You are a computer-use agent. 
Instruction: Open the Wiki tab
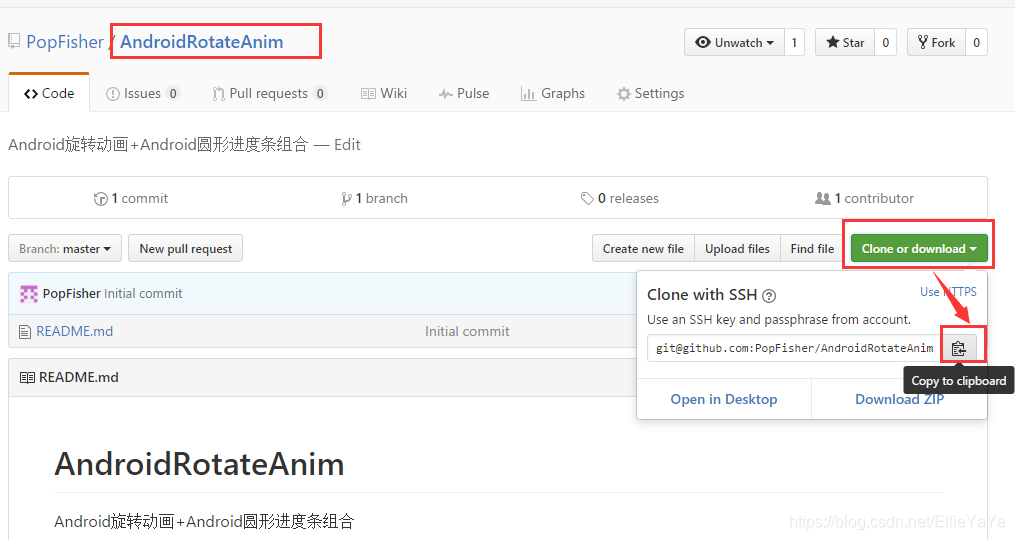point(384,93)
